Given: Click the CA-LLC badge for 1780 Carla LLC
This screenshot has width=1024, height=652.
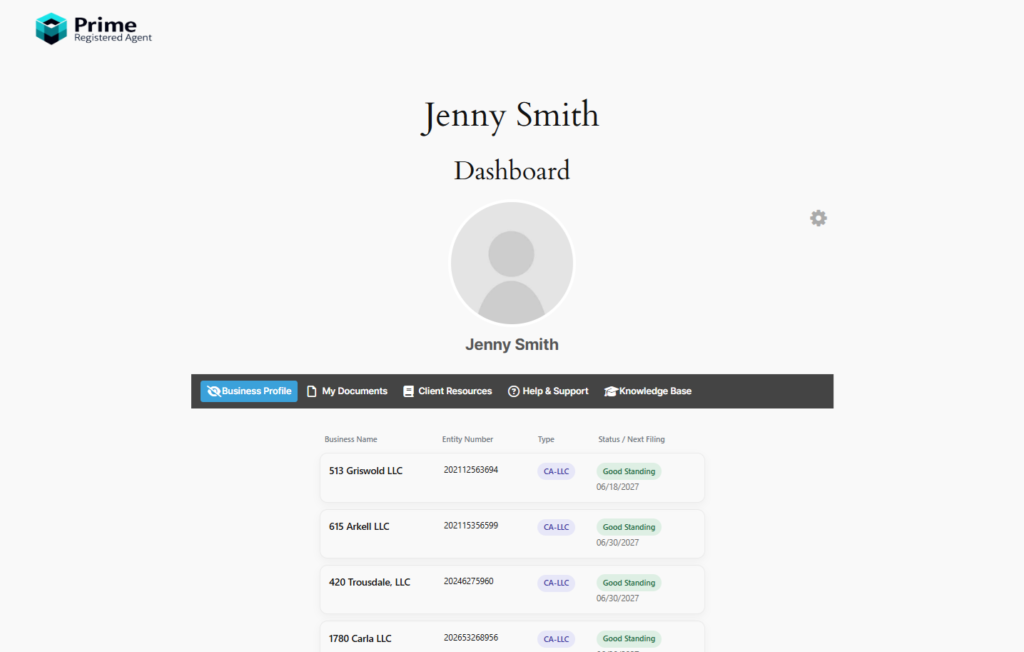Looking at the screenshot, I should coord(556,639).
